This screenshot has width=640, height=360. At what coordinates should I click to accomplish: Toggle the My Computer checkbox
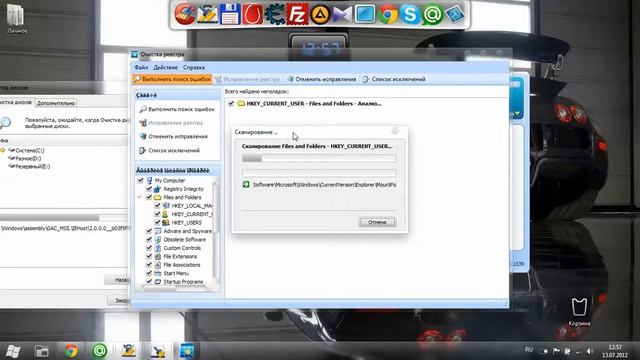pos(140,180)
